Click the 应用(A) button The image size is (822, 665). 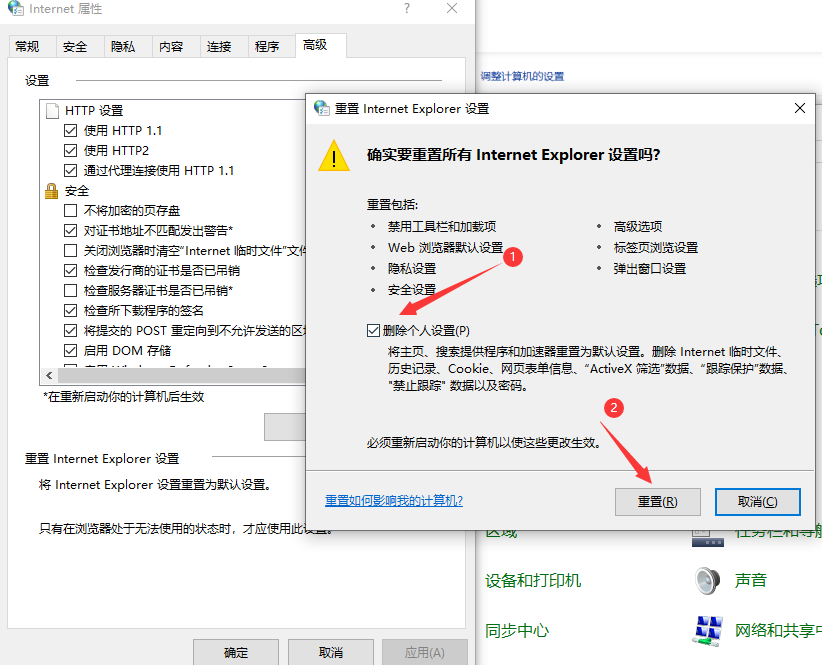[x=425, y=652]
